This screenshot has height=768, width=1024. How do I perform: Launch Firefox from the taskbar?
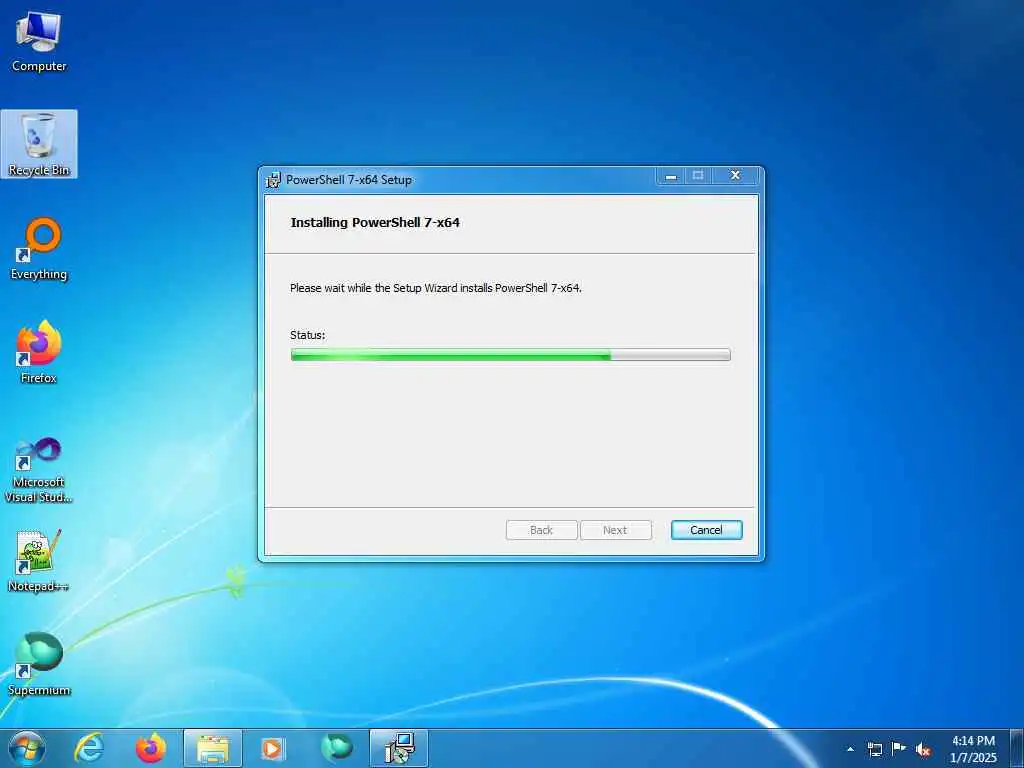(x=150, y=748)
